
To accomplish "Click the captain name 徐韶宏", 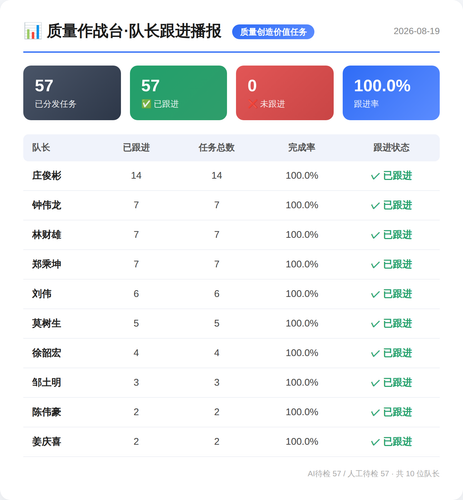I will point(46,353).
